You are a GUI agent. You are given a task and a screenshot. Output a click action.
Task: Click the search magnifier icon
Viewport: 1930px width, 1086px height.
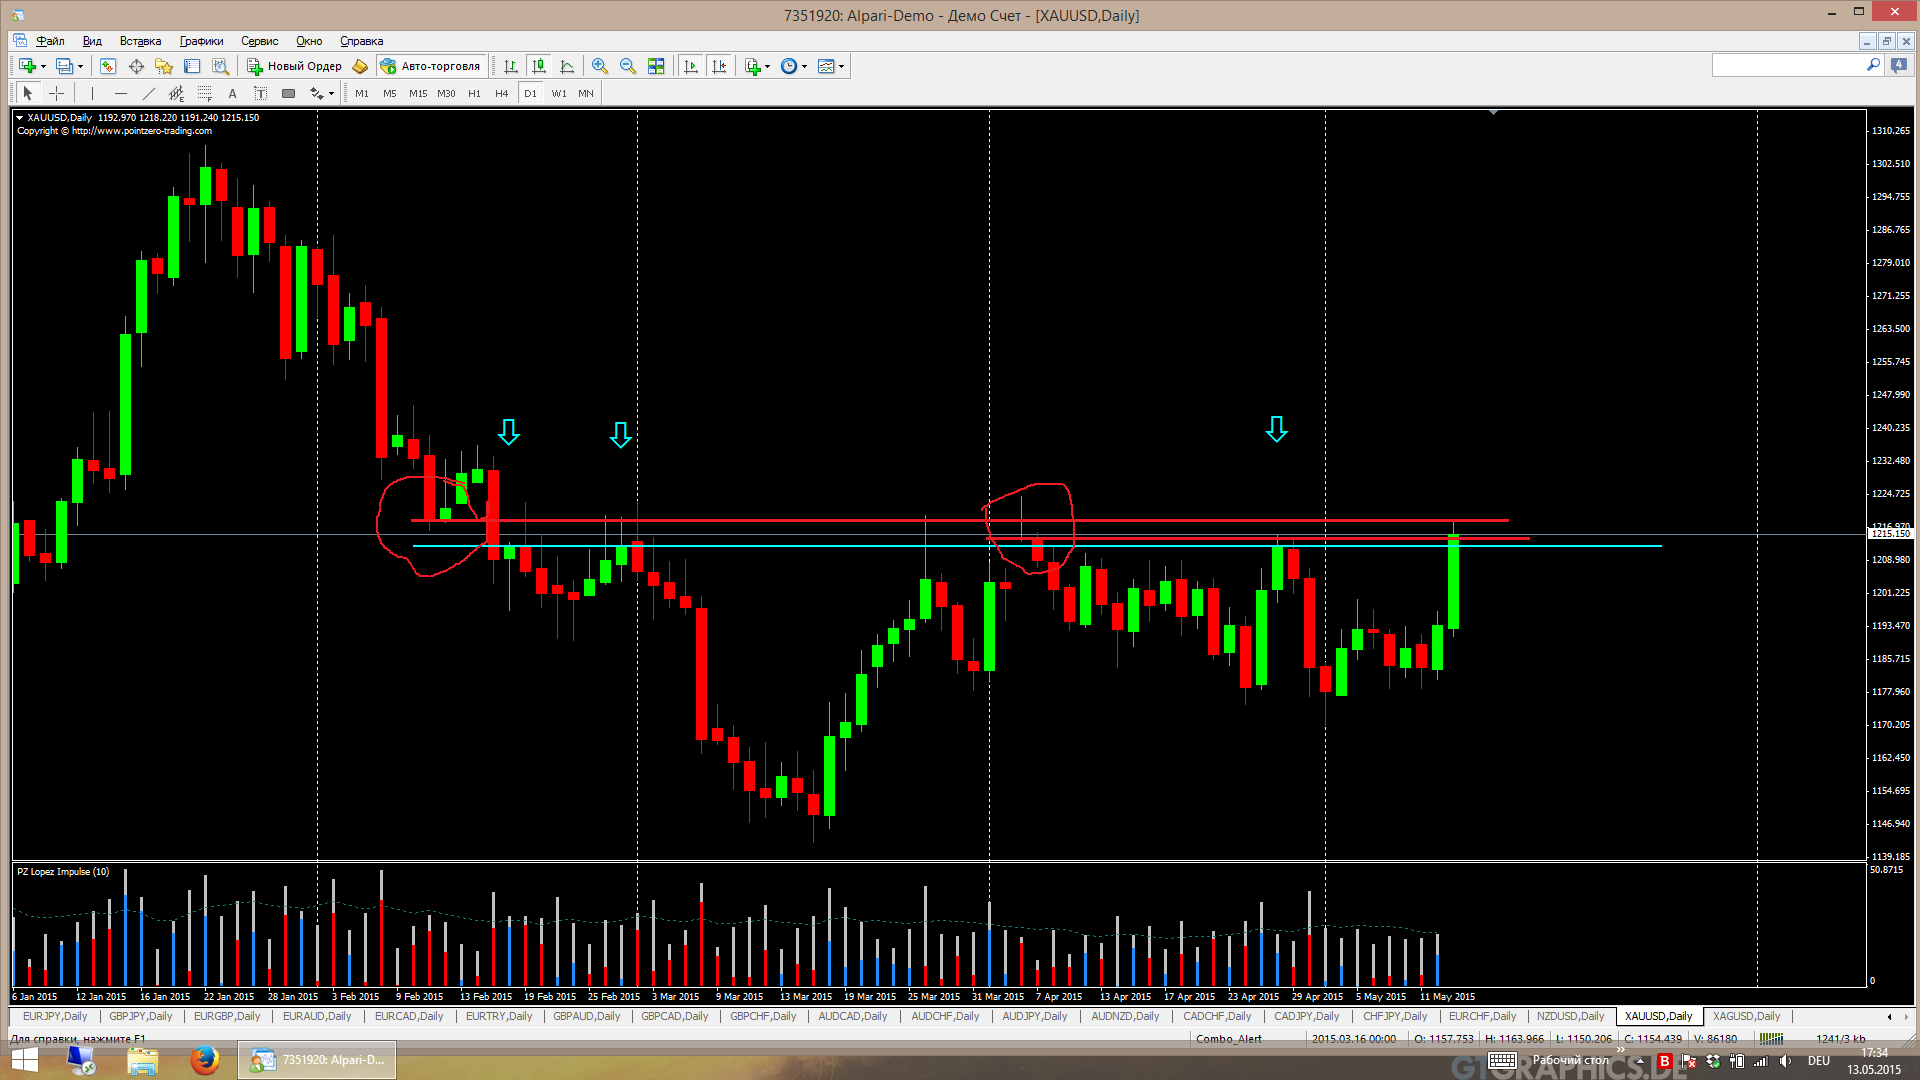coord(1873,65)
